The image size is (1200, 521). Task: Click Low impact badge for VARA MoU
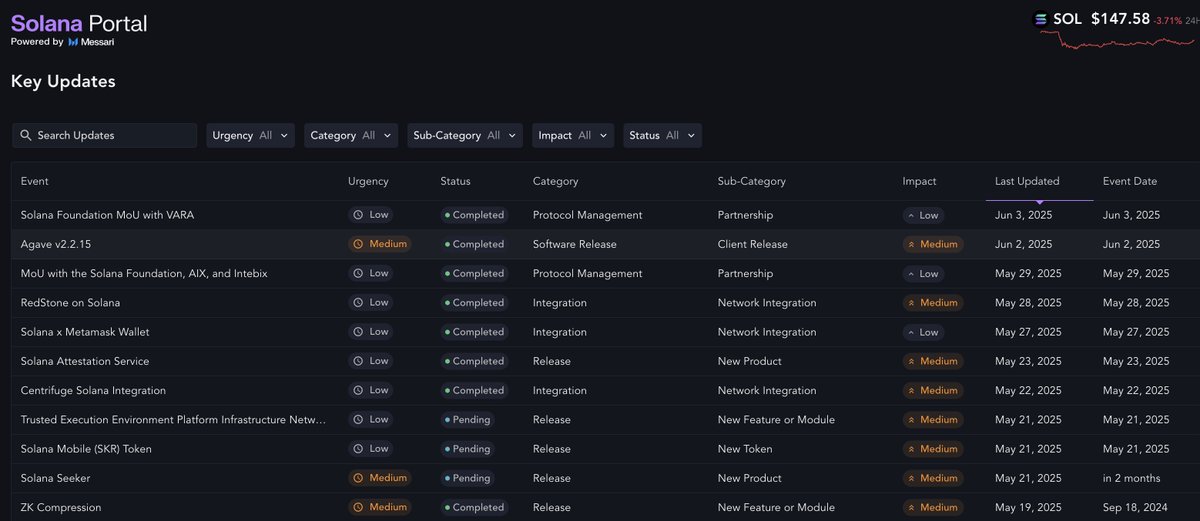pos(923,215)
